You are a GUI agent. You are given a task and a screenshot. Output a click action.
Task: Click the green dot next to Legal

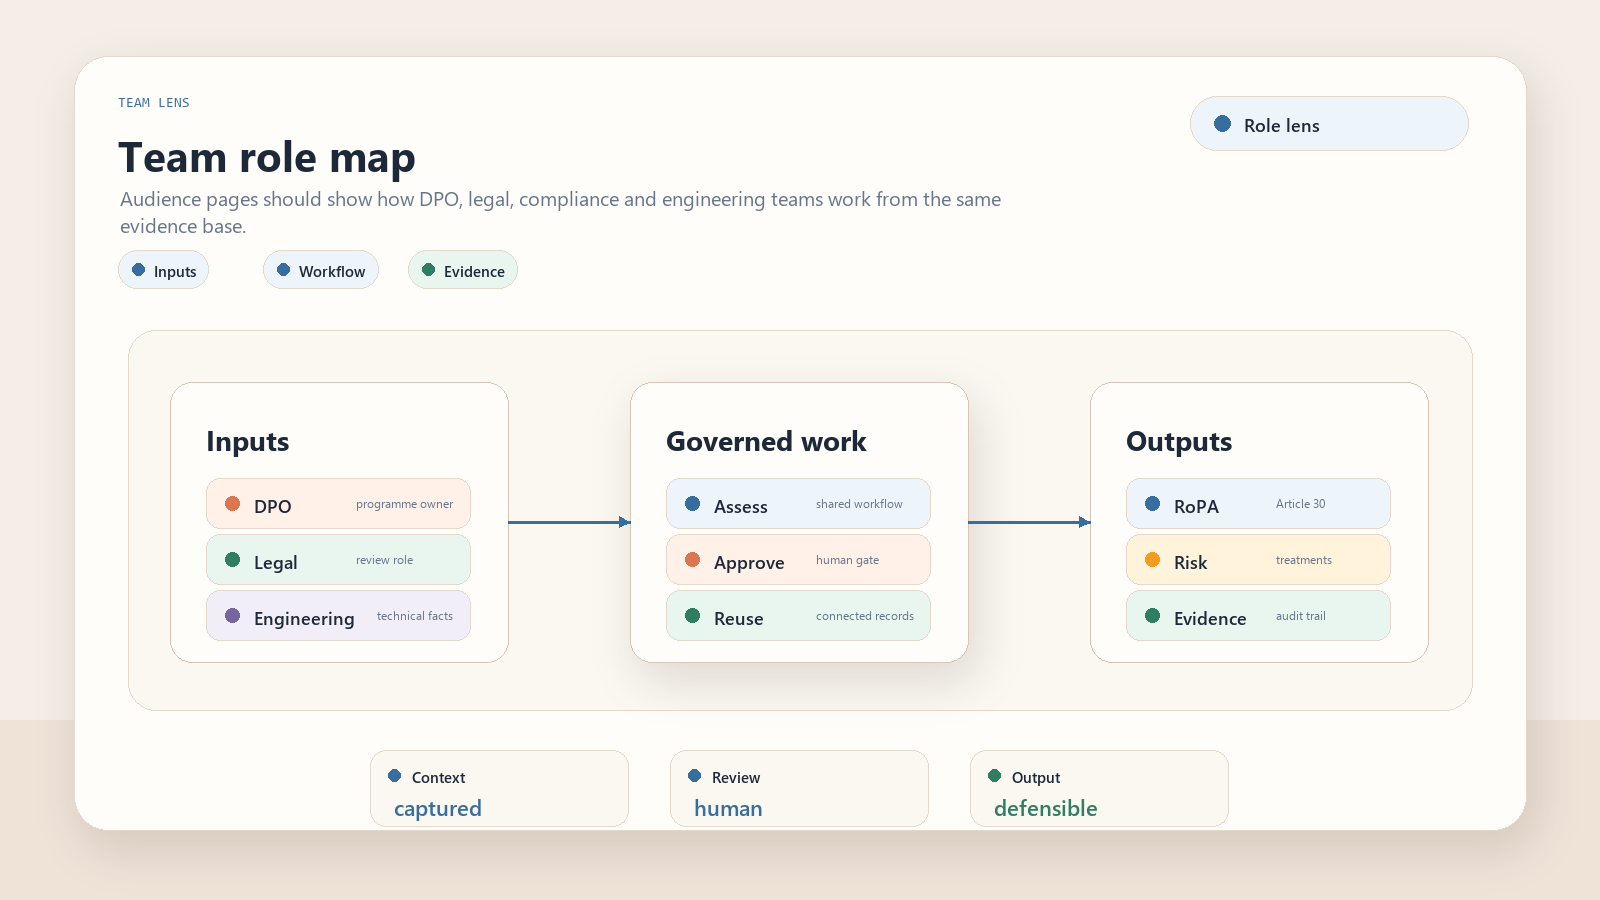(232, 560)
